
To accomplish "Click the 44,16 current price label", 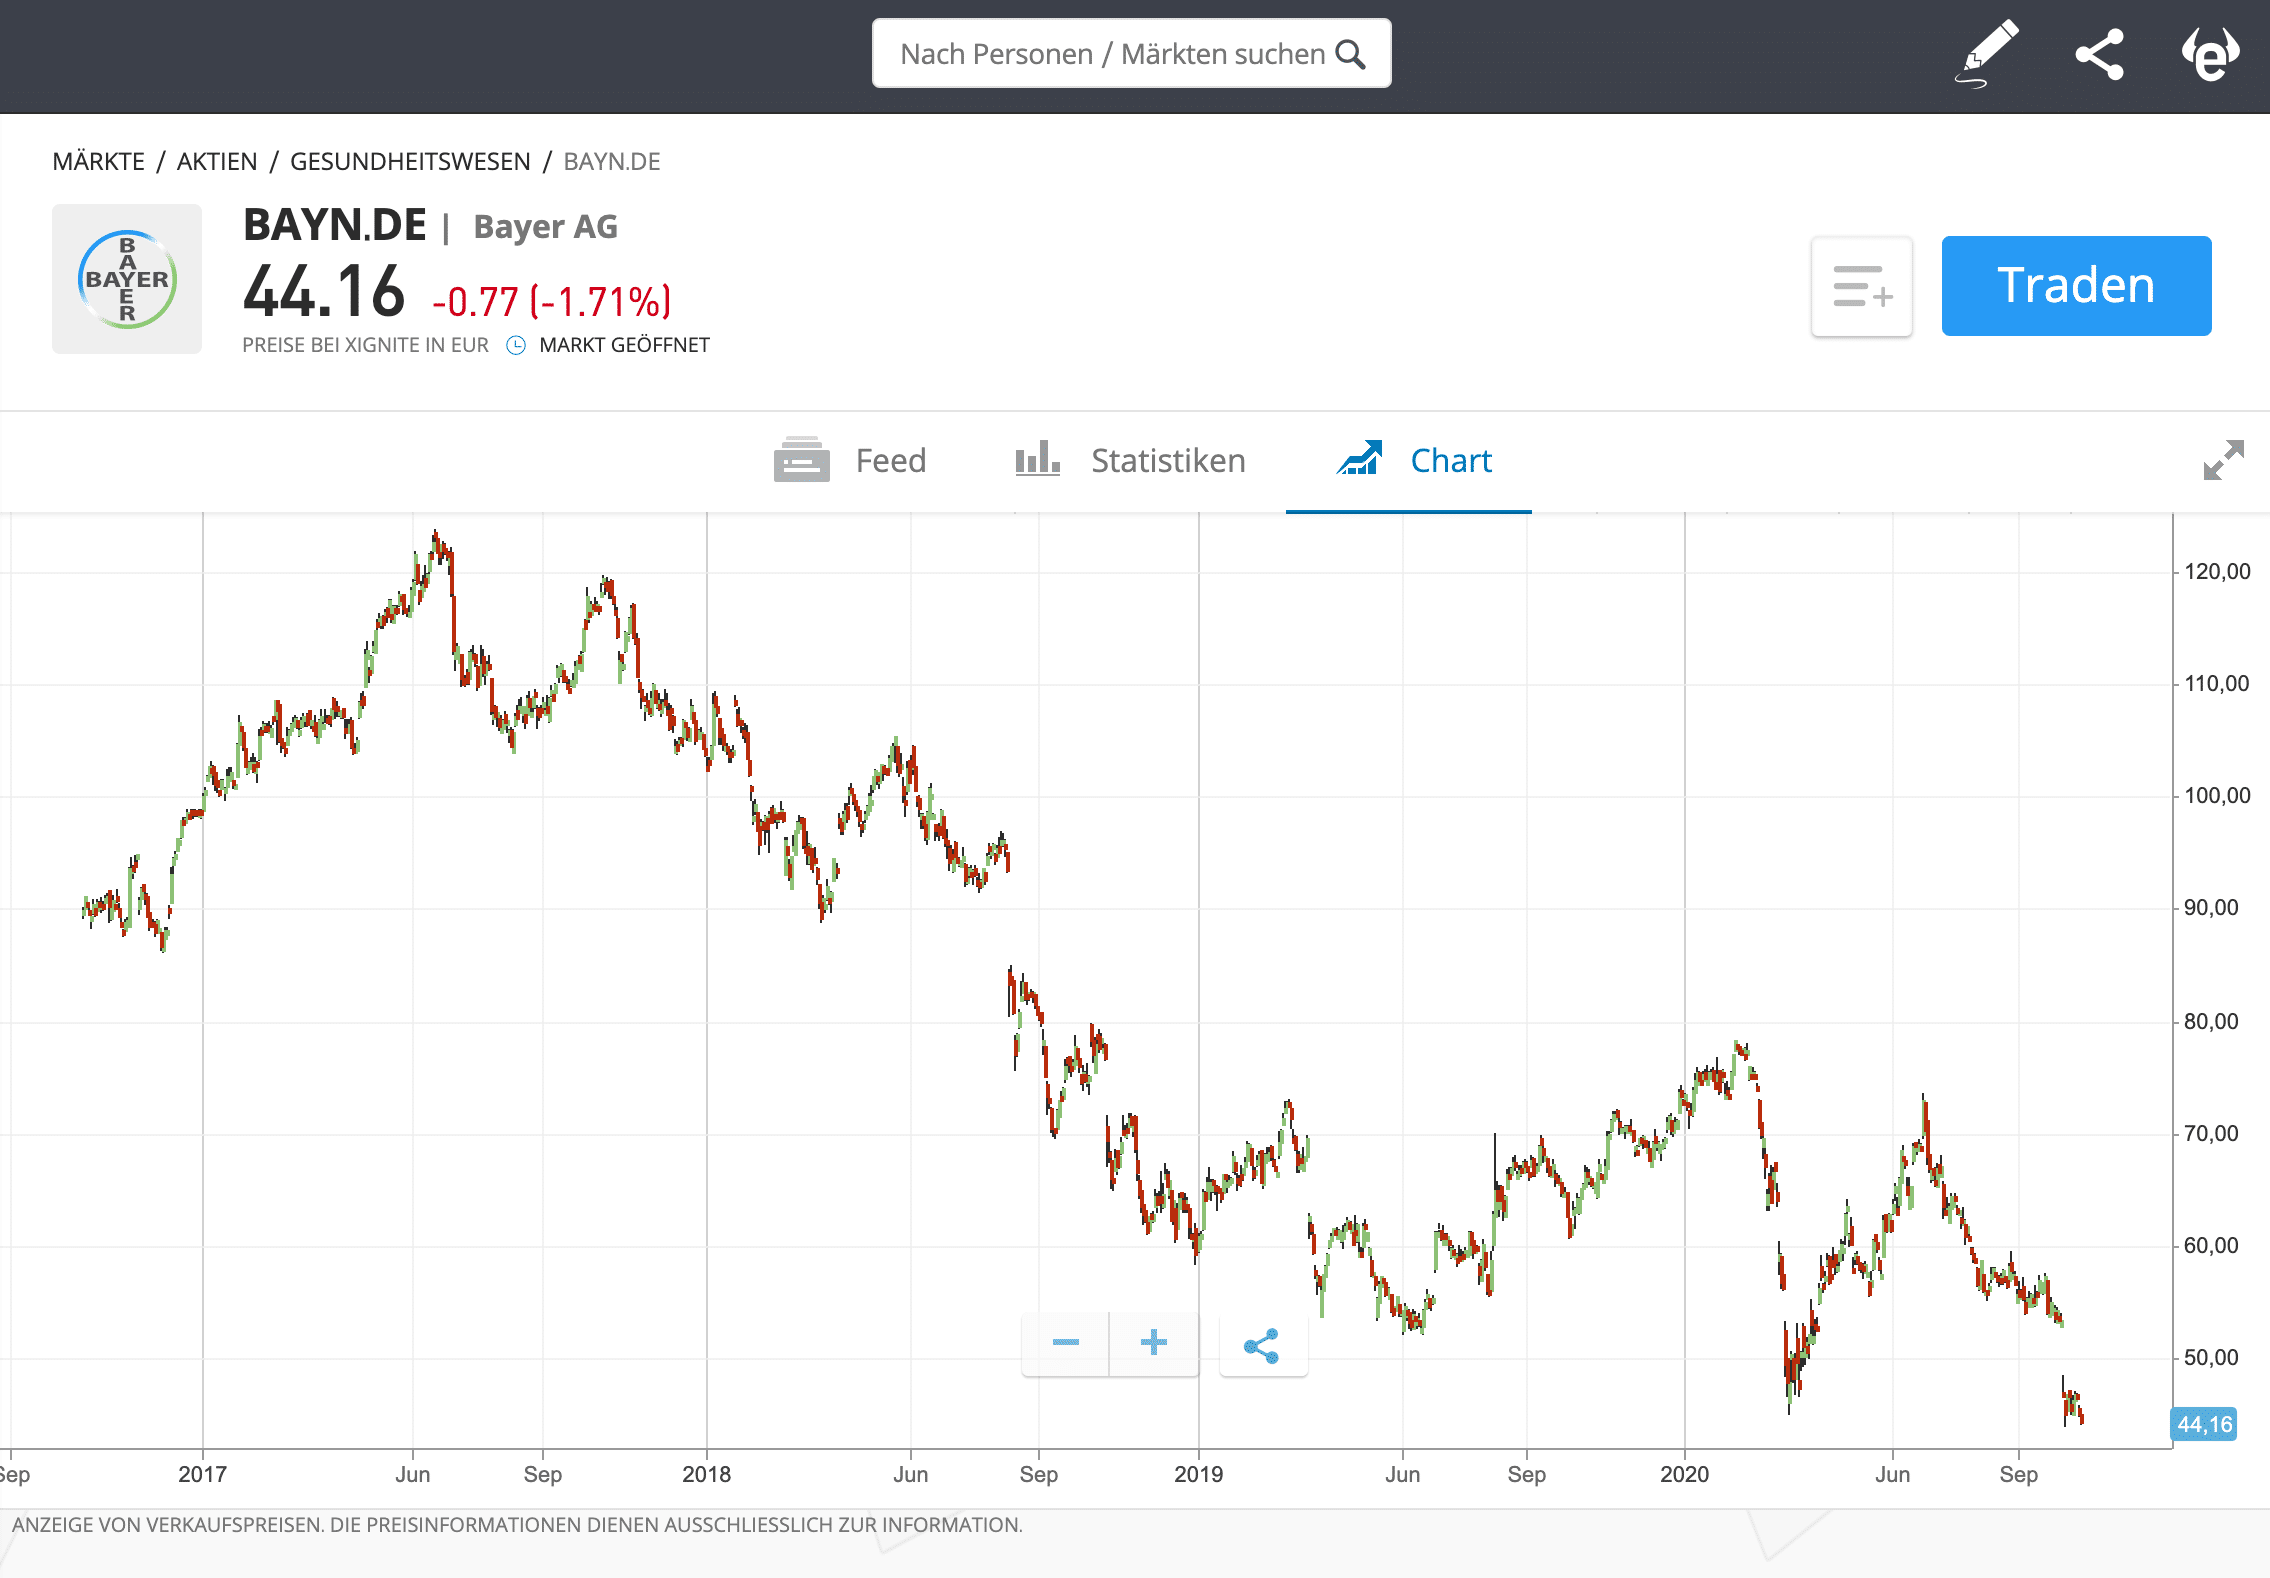I will point(2204,1424).
